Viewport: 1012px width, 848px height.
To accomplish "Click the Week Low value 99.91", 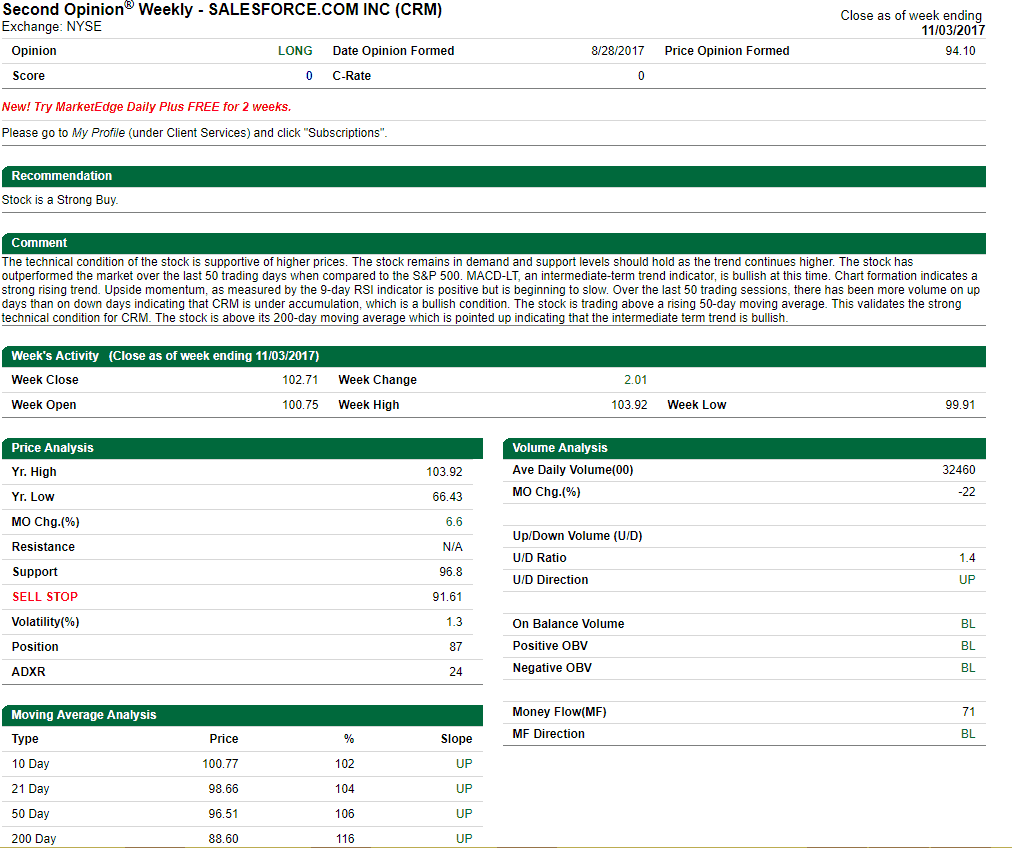I will (960, 405).
